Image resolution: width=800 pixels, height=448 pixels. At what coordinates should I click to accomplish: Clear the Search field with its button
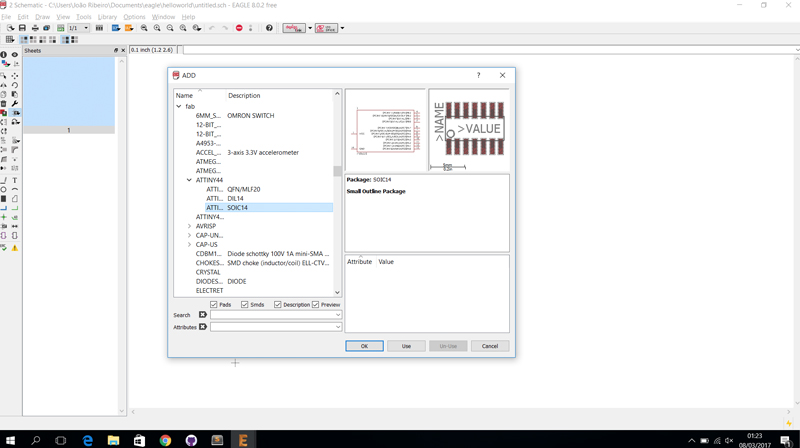203,315
